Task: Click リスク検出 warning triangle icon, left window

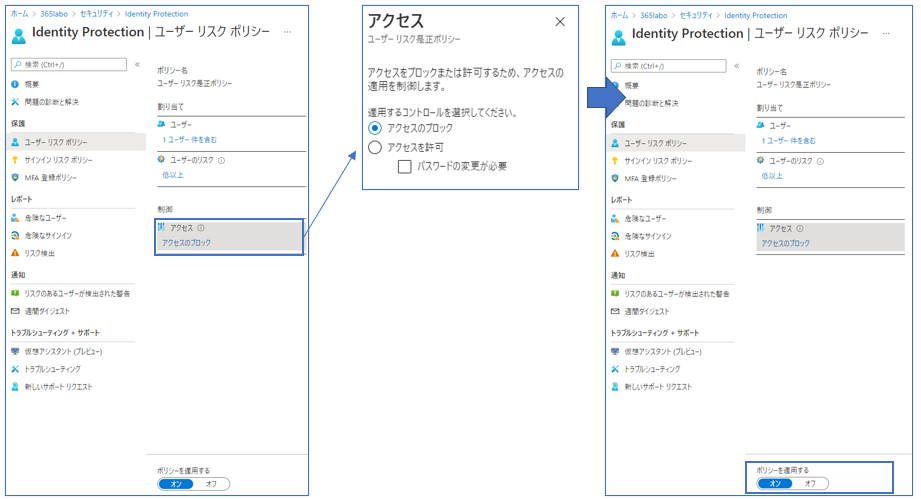Action: pos(15,253)
